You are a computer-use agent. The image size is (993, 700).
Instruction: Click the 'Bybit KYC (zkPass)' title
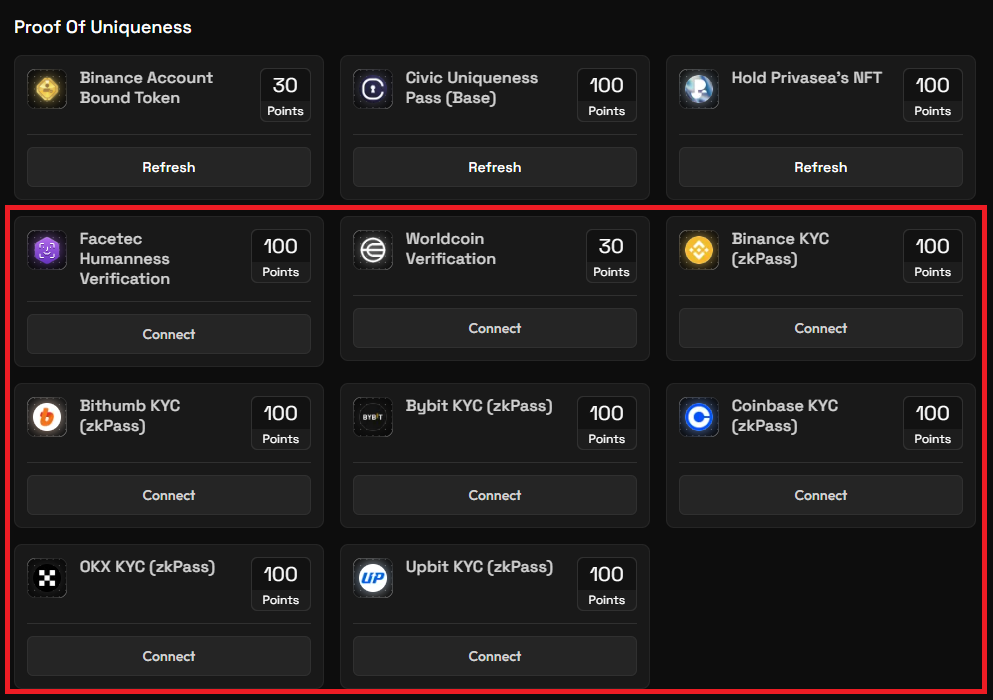(x=479, y=406)
